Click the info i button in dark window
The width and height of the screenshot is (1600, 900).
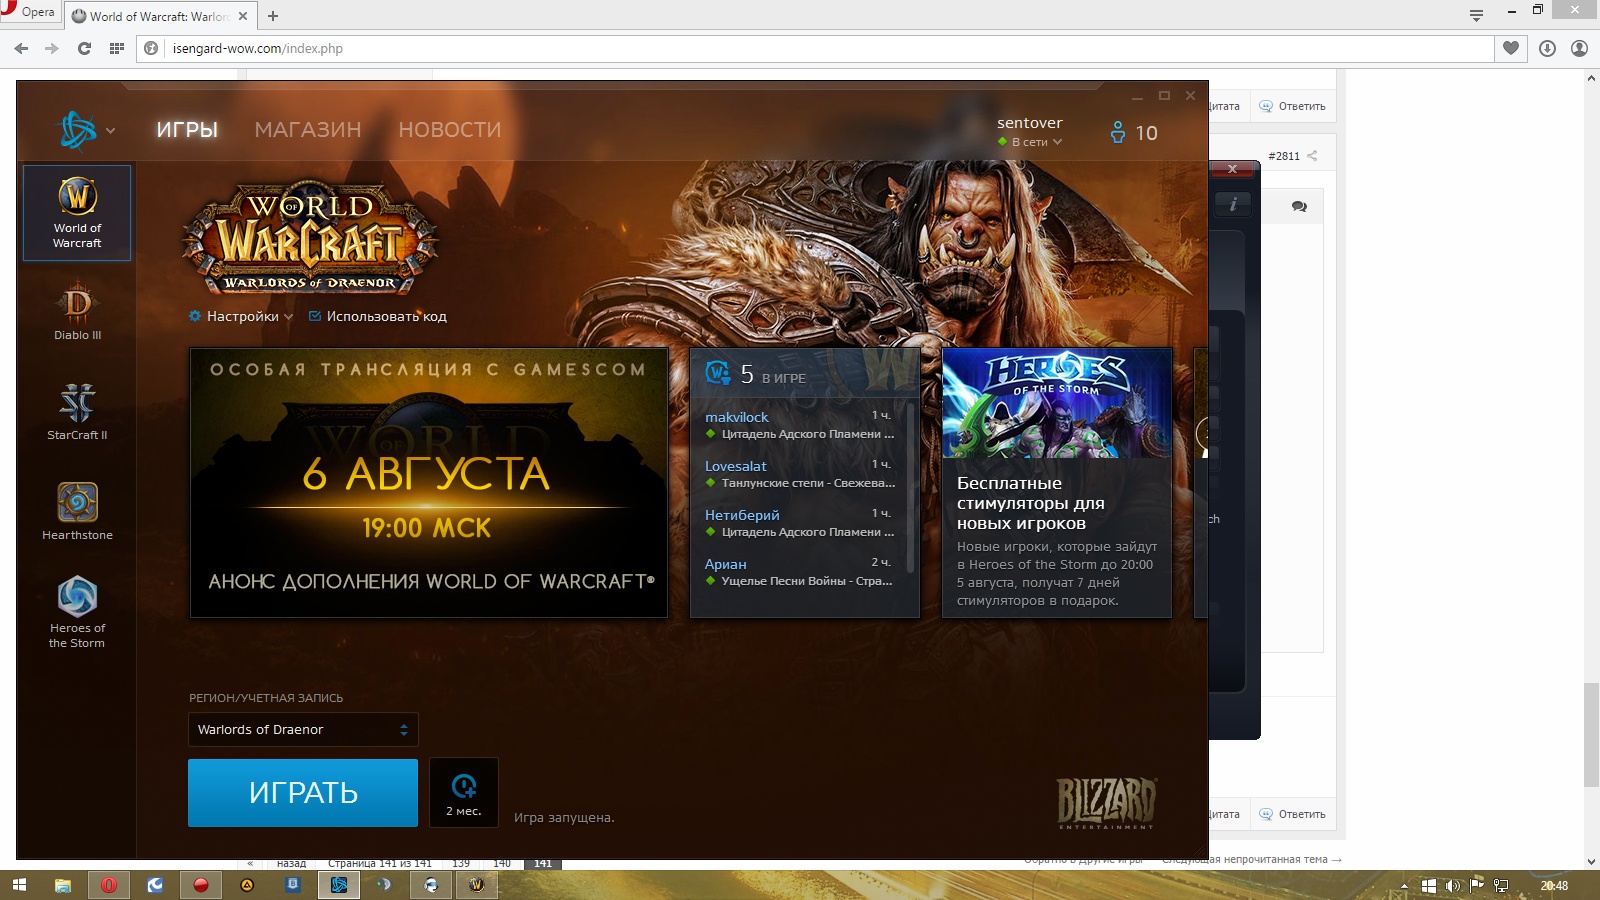(1233, 204)
